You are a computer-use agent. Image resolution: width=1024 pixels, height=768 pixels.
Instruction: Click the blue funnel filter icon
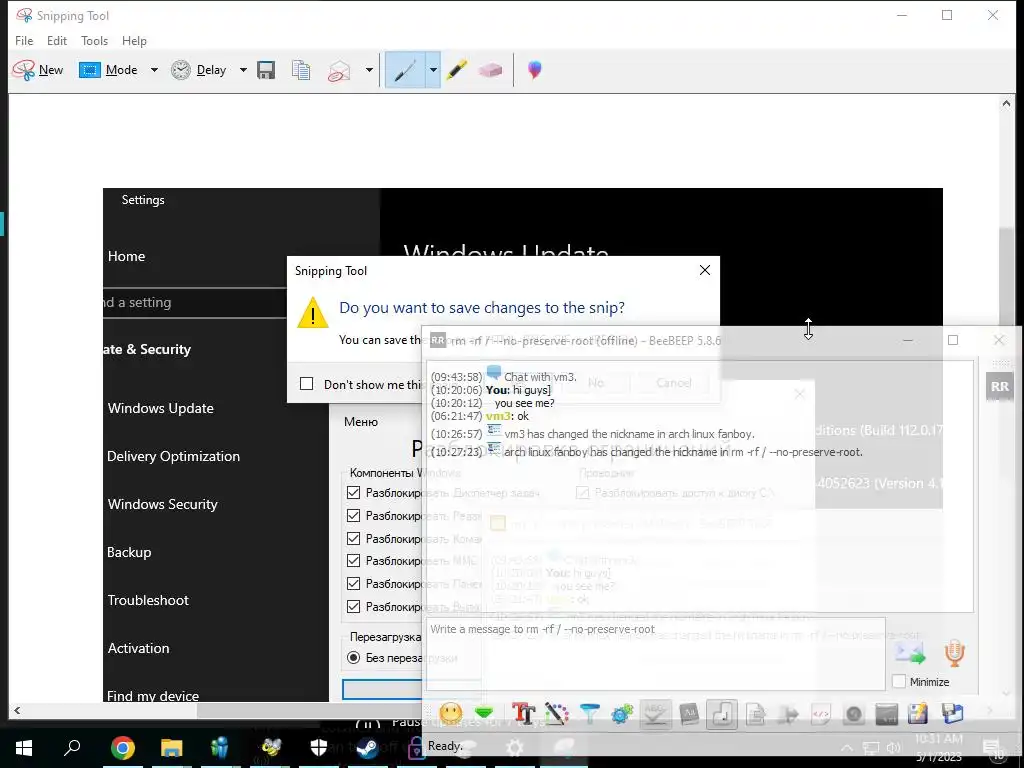click(x=589, y=714)
